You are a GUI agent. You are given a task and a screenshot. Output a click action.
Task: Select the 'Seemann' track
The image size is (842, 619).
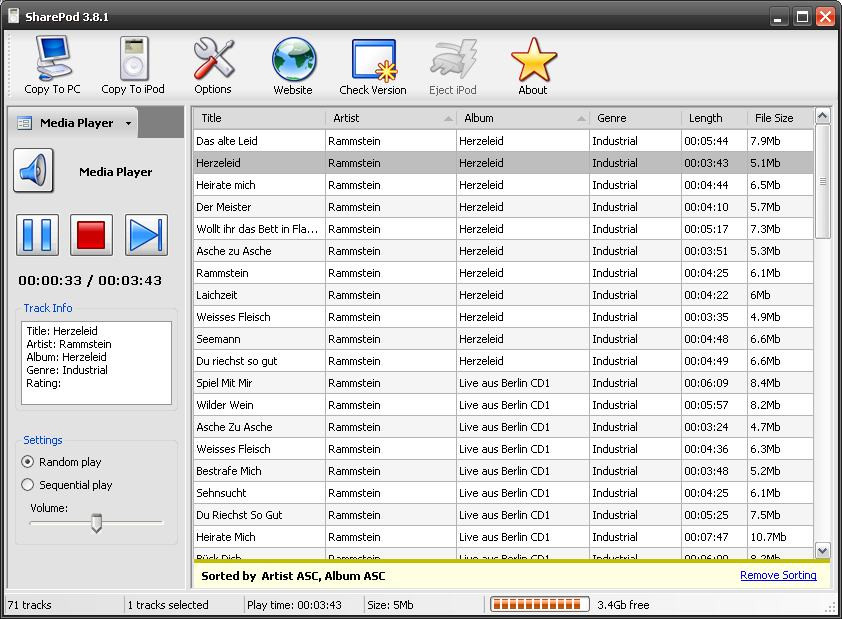[503, 339]
